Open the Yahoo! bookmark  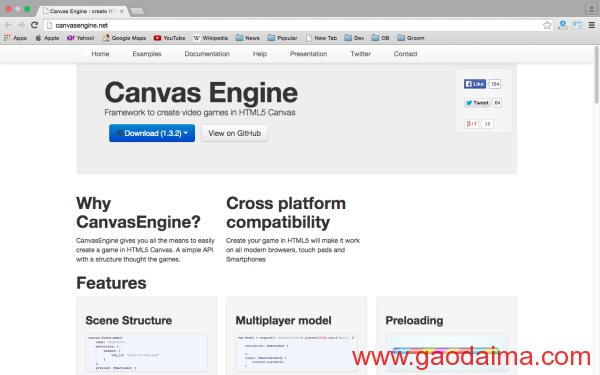click(80, 38)
